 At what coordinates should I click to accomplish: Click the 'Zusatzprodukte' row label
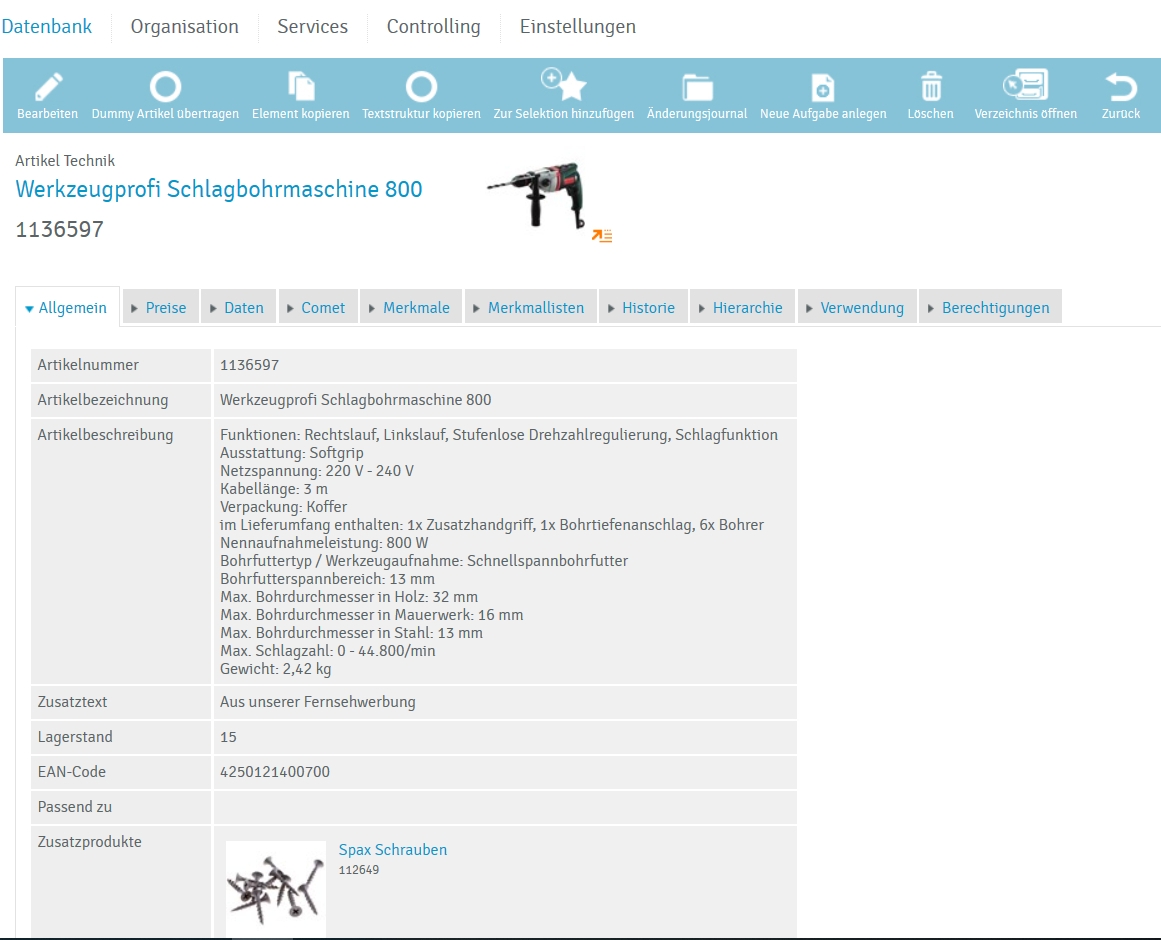[x=90, y=842]
